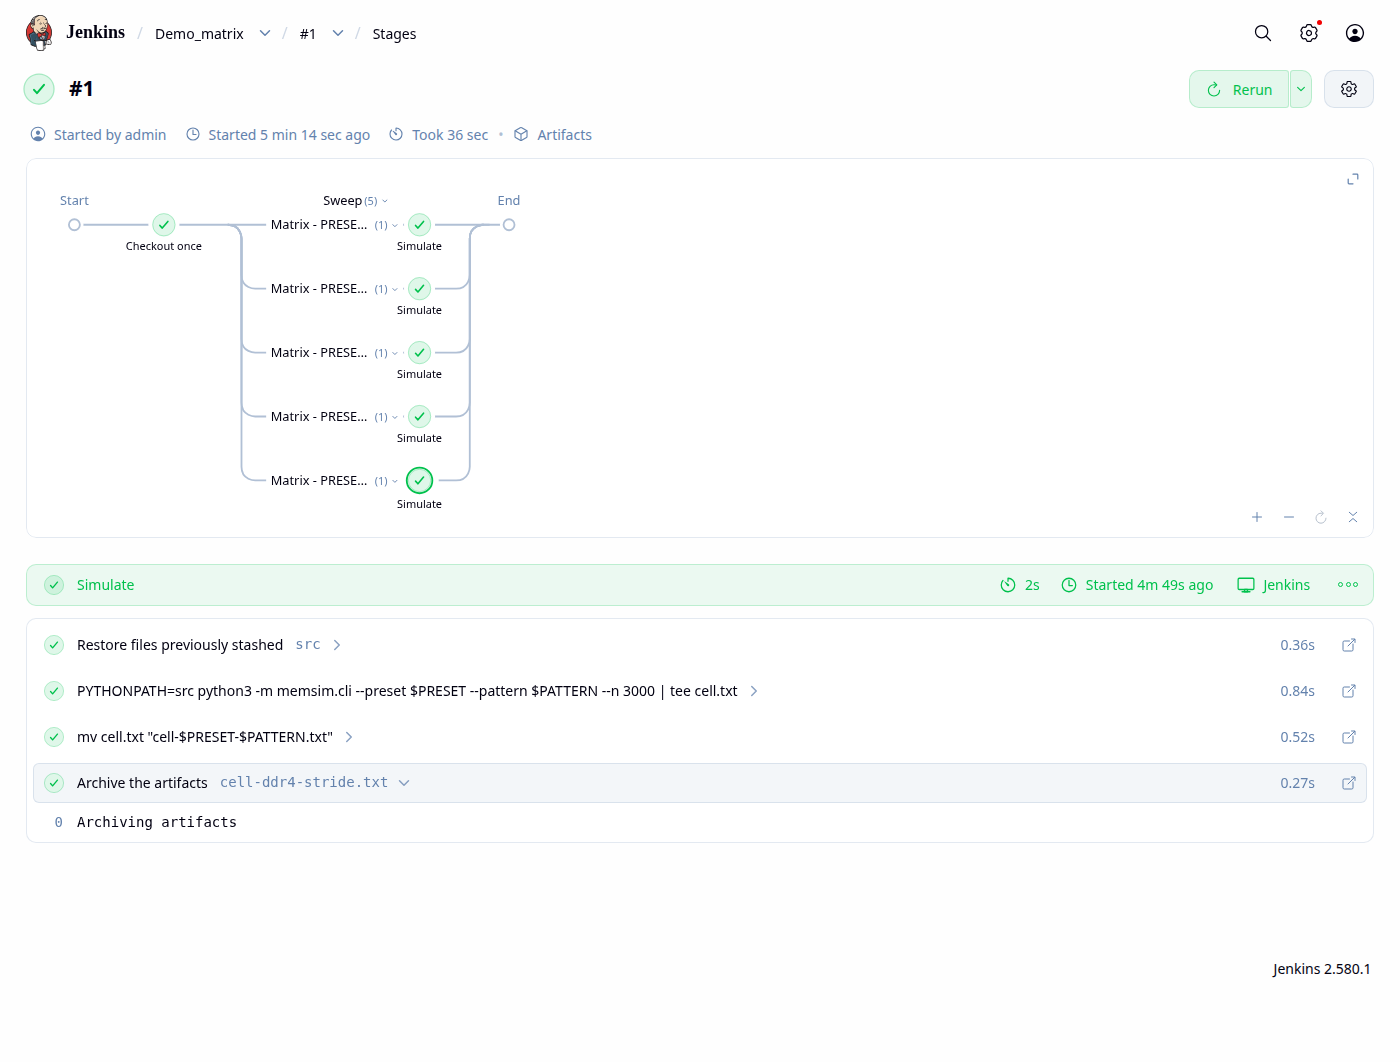Open Manage Jenkins gear with red notification dot
The image size is (1400, 1062).
pyautogui.click(x=1309, y=33)
